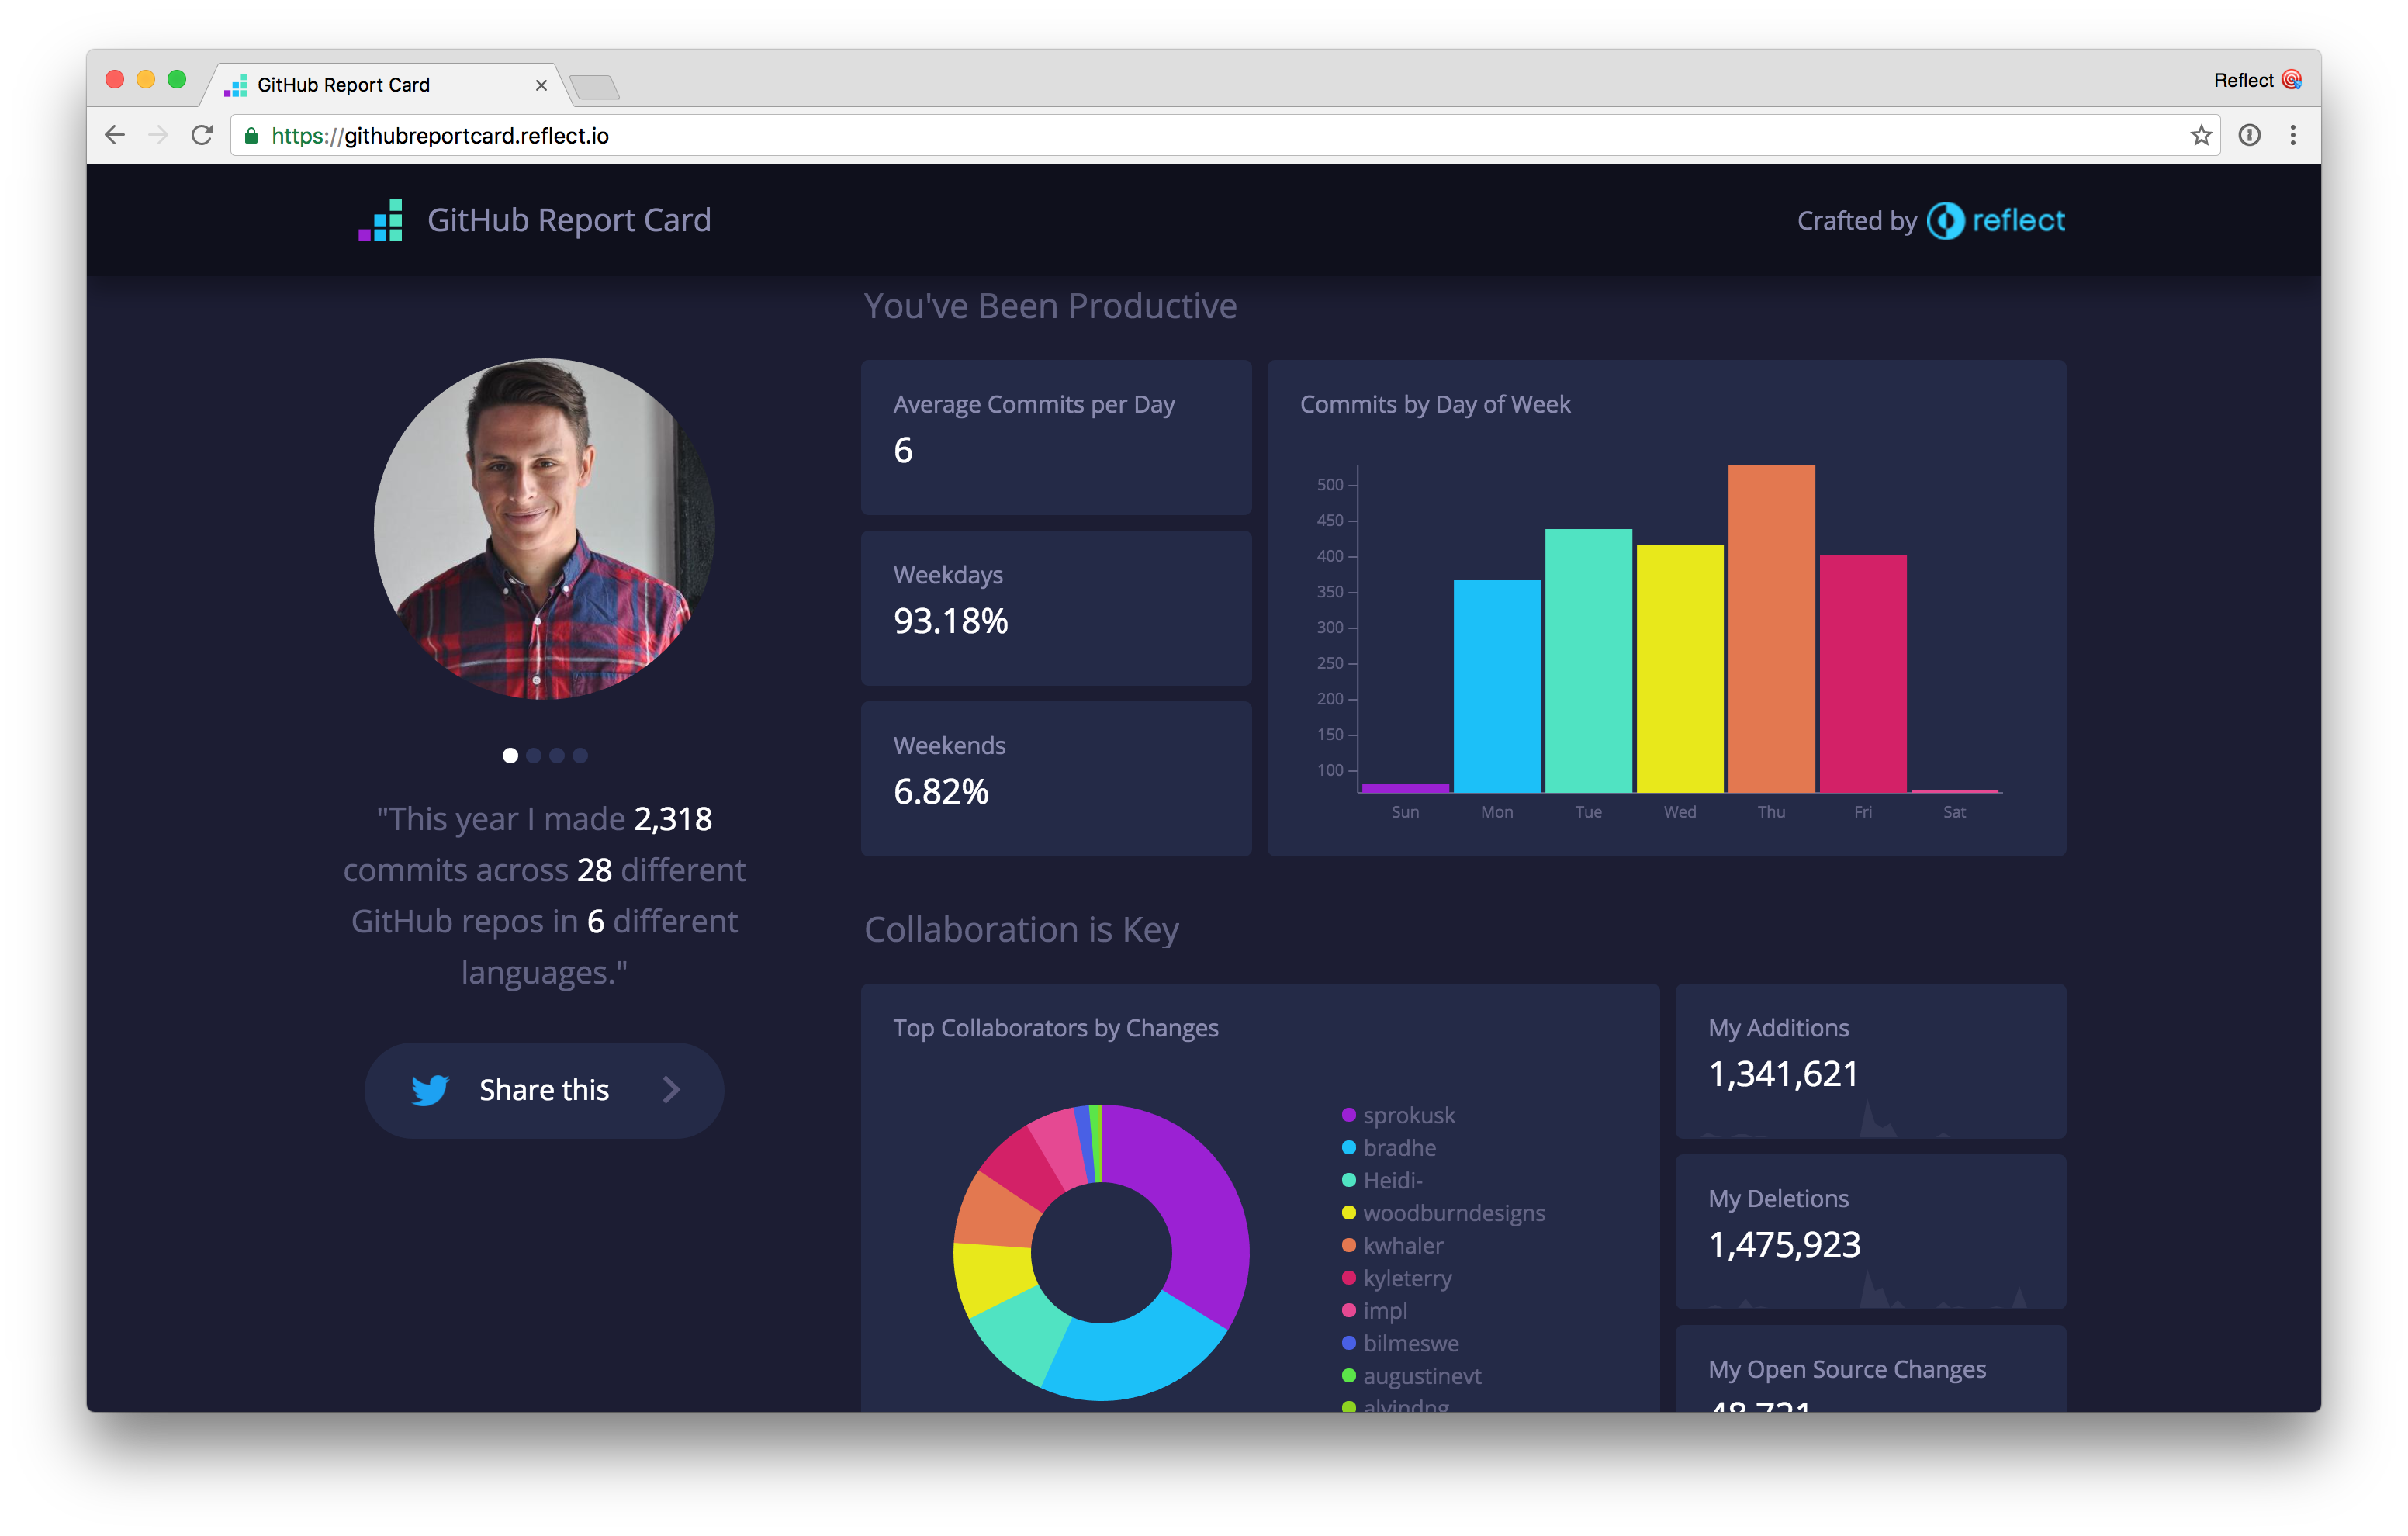
Task: Click the 1Password keyhole toolbar icon
Action: pos(2251,135)
